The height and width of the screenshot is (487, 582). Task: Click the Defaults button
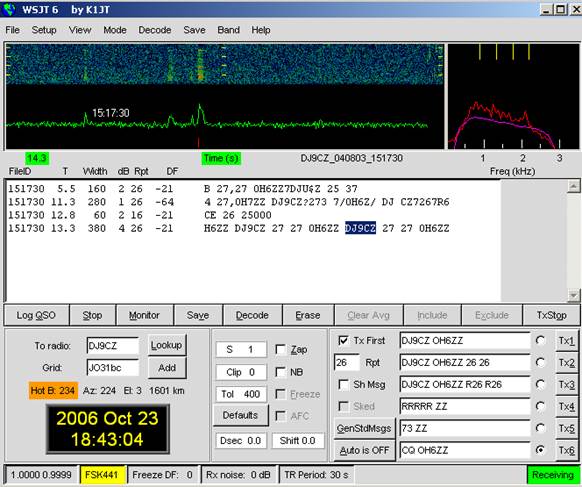tap(240, 415)
